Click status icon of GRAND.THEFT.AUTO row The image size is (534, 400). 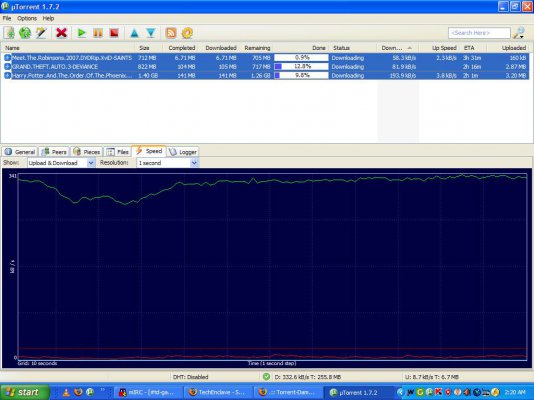(7, 67)
